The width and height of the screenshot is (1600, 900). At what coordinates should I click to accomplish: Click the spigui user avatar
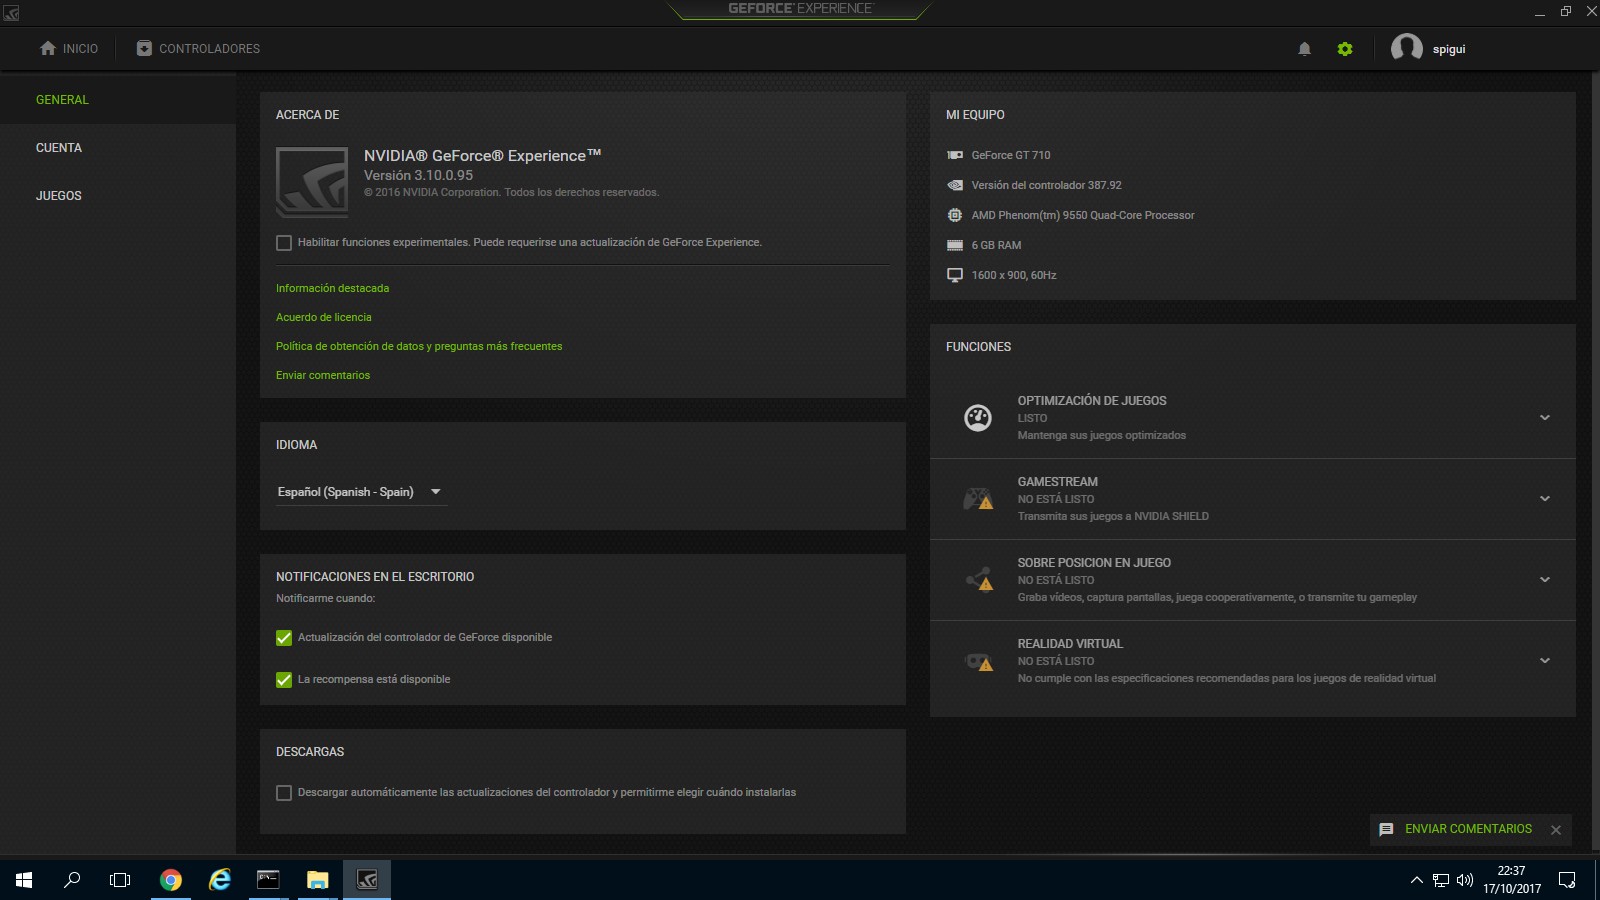(1406, 48)
